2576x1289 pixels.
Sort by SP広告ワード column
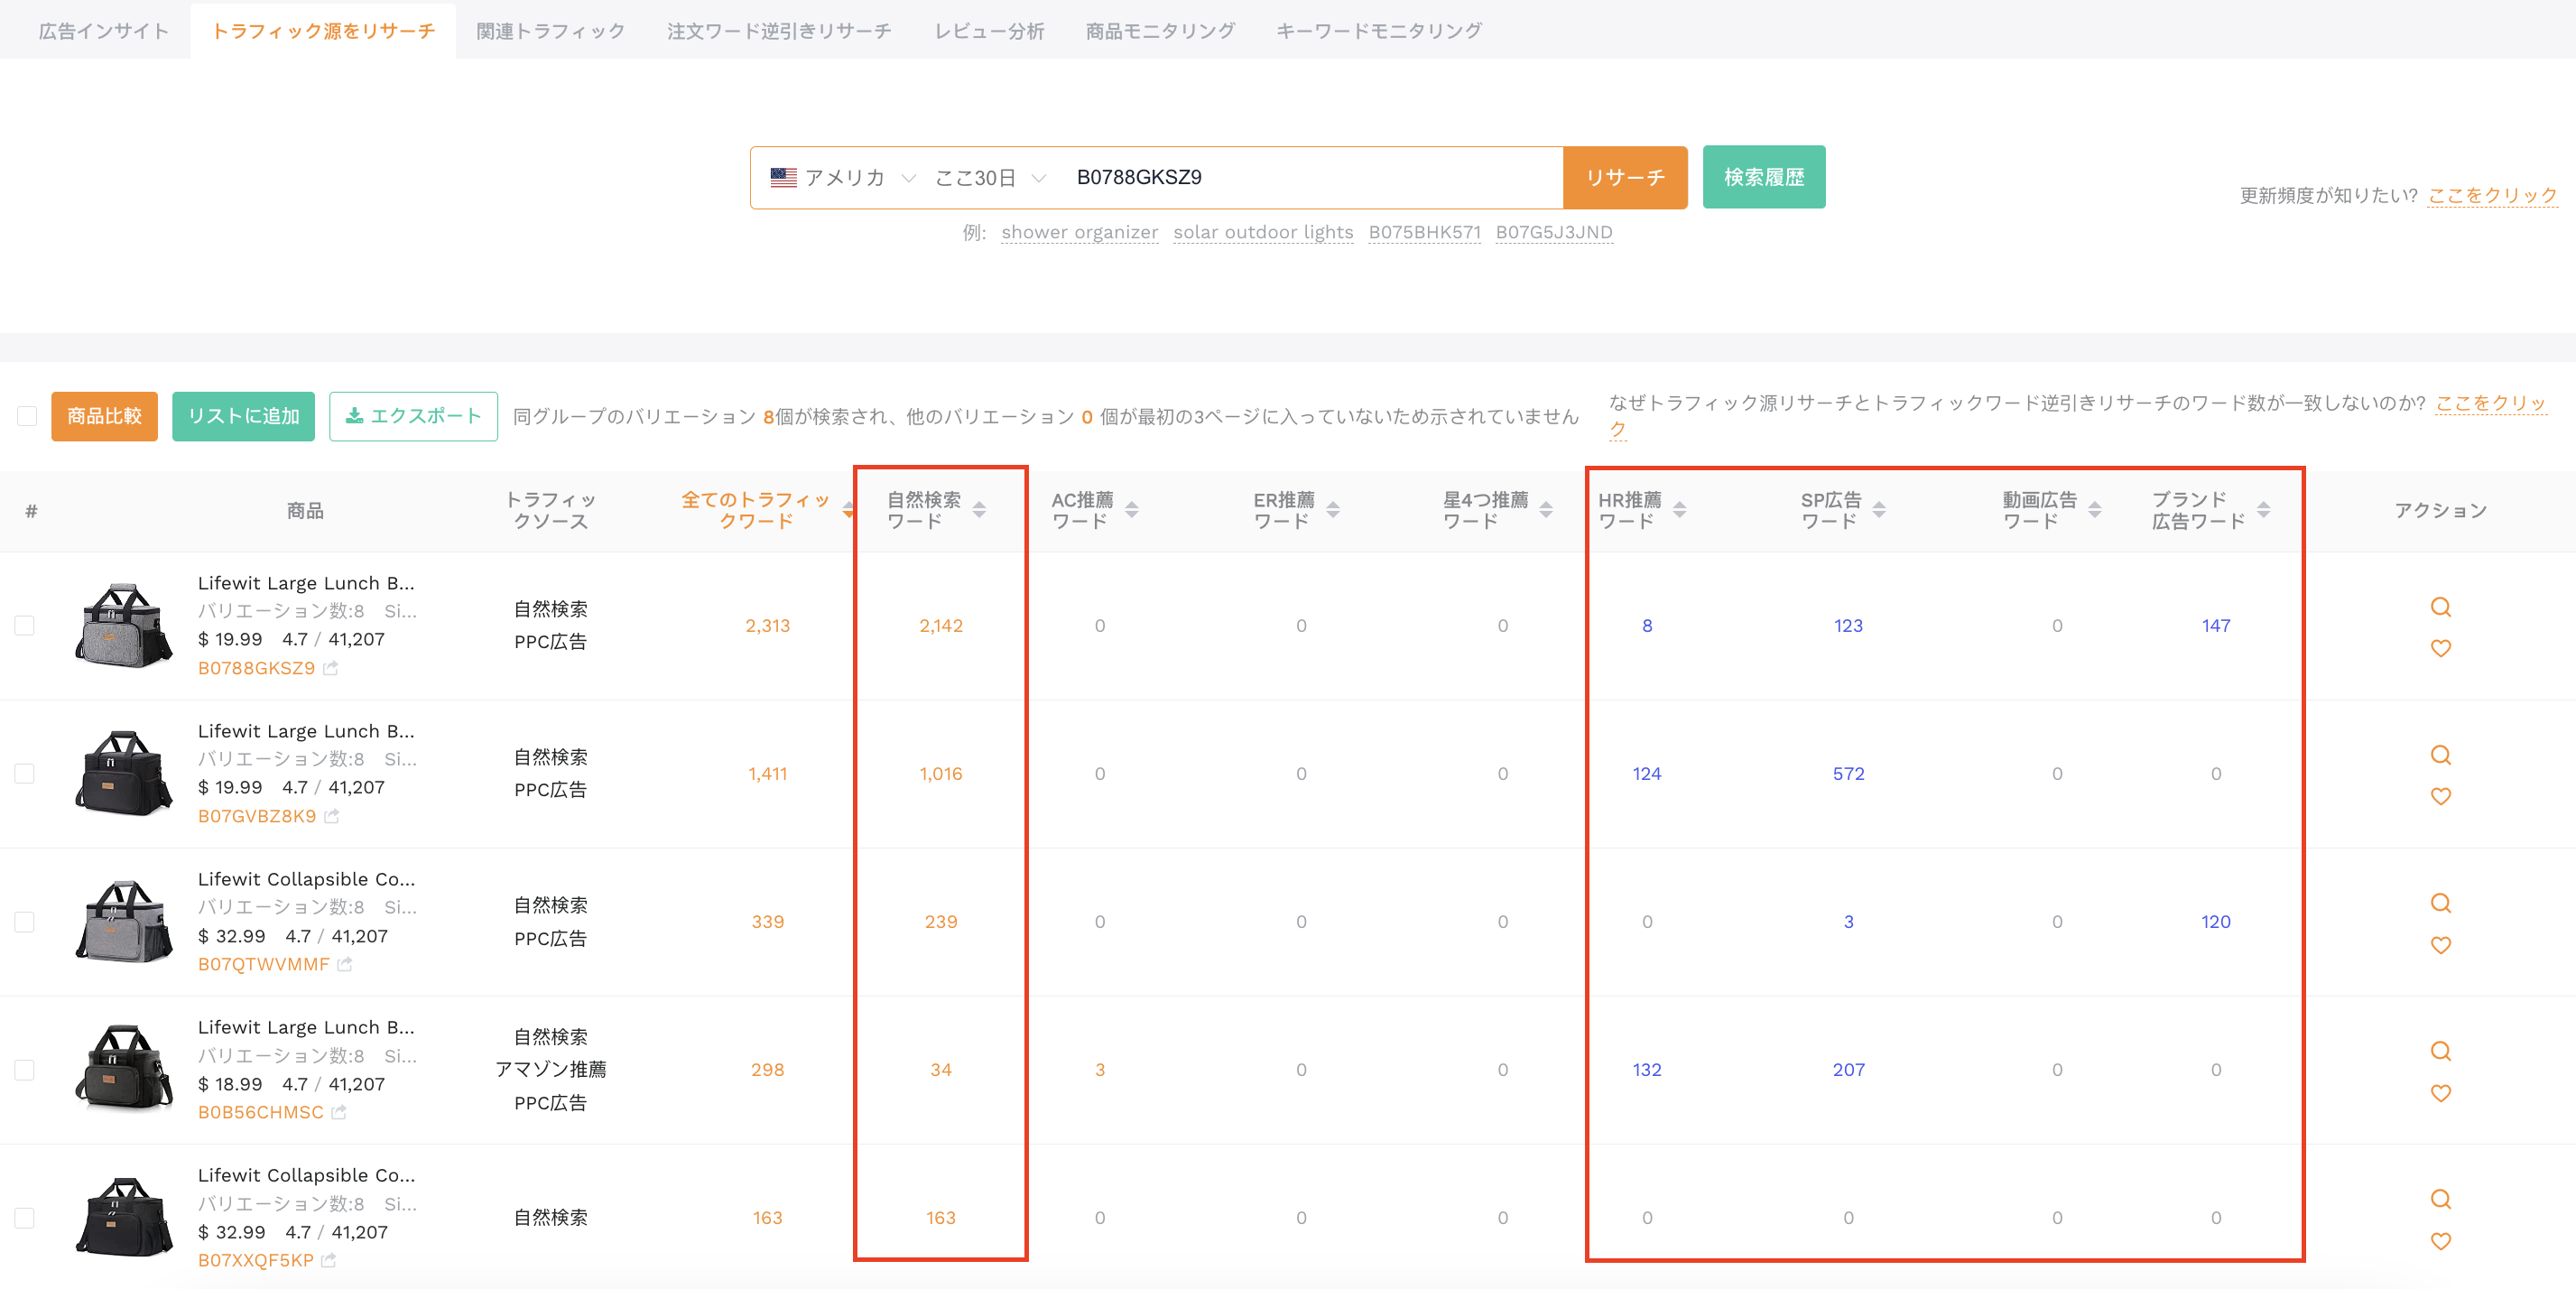click(1879, 510)
